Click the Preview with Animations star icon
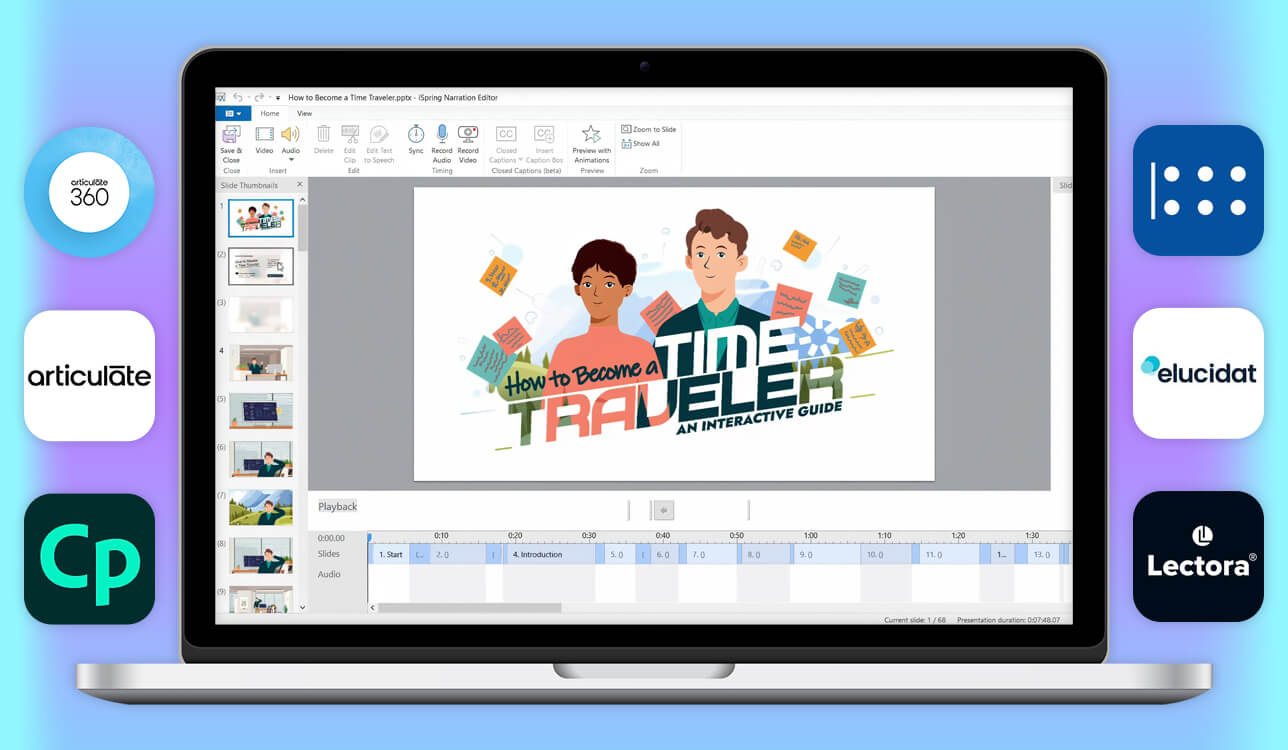Screen dimensions: 1288x750 (591, 134)
